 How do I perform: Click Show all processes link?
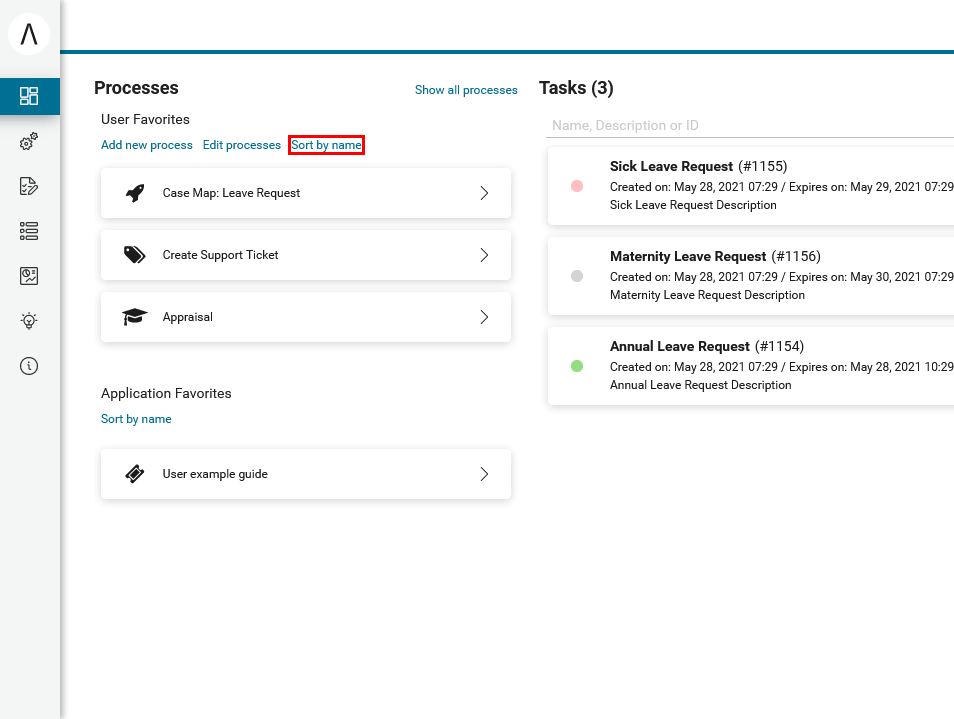[466, 90]
